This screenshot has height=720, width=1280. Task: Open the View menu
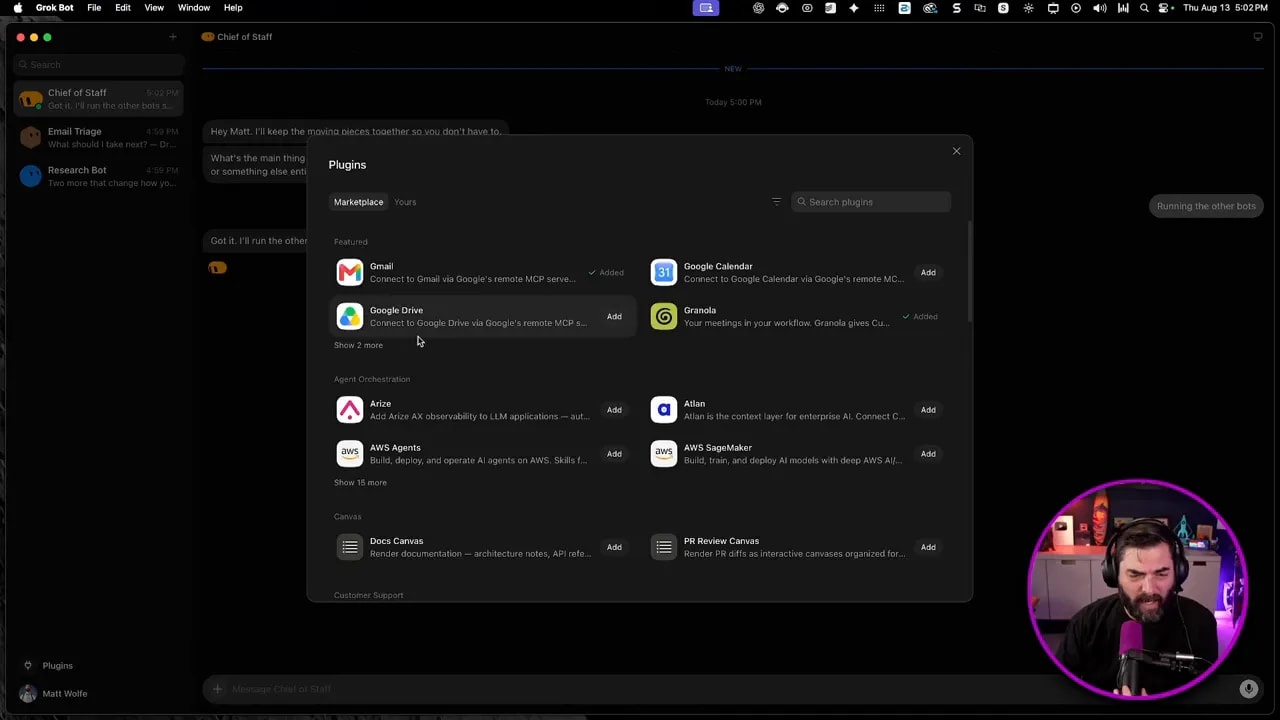click(x=154, y=8)
